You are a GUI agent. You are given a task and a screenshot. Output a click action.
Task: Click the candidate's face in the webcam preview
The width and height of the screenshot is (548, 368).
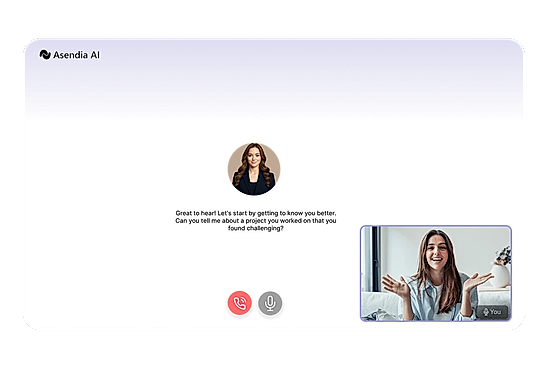tap(437, 252)
